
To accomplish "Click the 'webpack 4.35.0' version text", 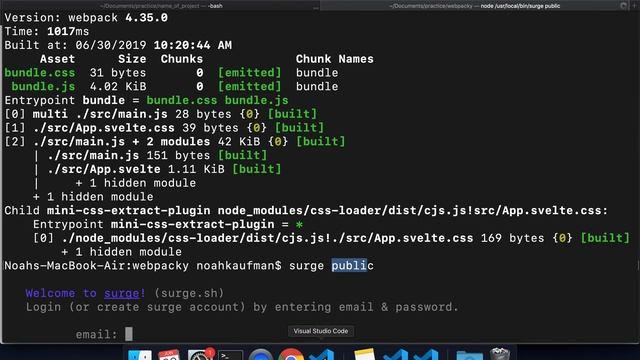I will (x=118, y=18).
